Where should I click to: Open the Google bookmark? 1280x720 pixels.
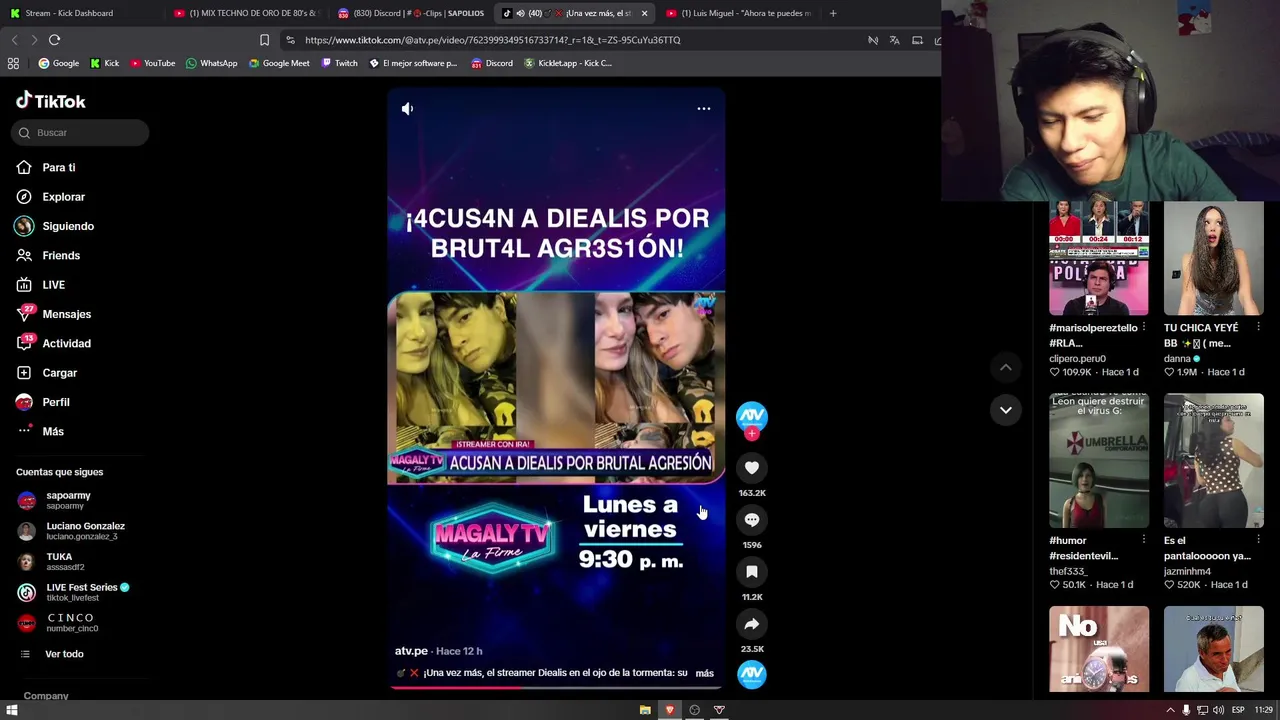59,63
